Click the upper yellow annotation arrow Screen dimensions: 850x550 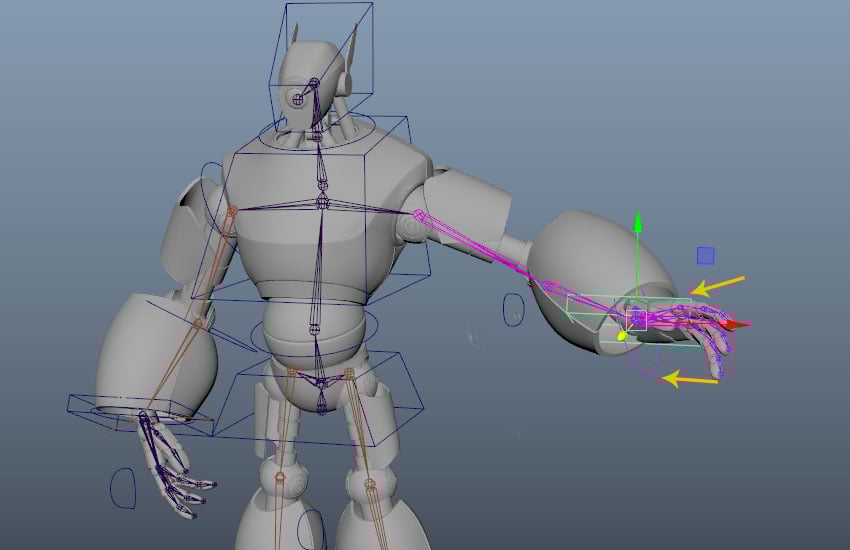pyautogui.click(x=718, y=286)
